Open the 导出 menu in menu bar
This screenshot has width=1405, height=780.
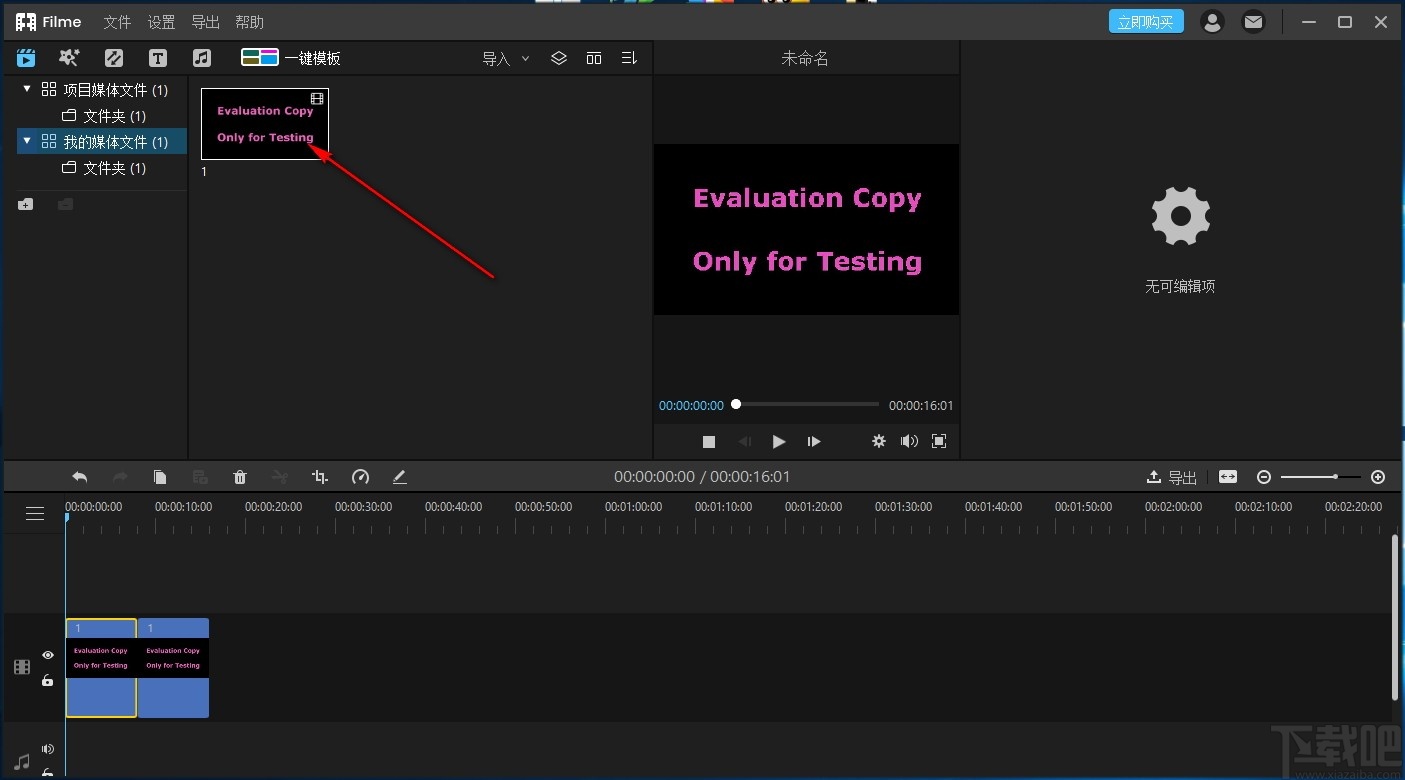pyautogui.click(x=205, y=22)
